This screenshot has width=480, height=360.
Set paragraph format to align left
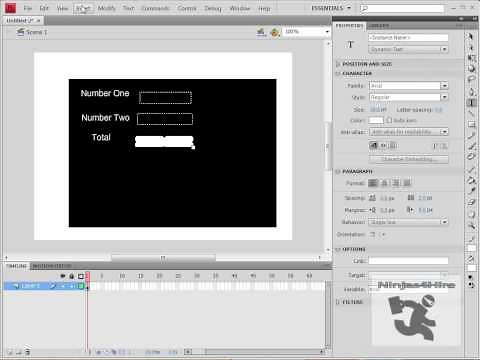pos(373,183)
